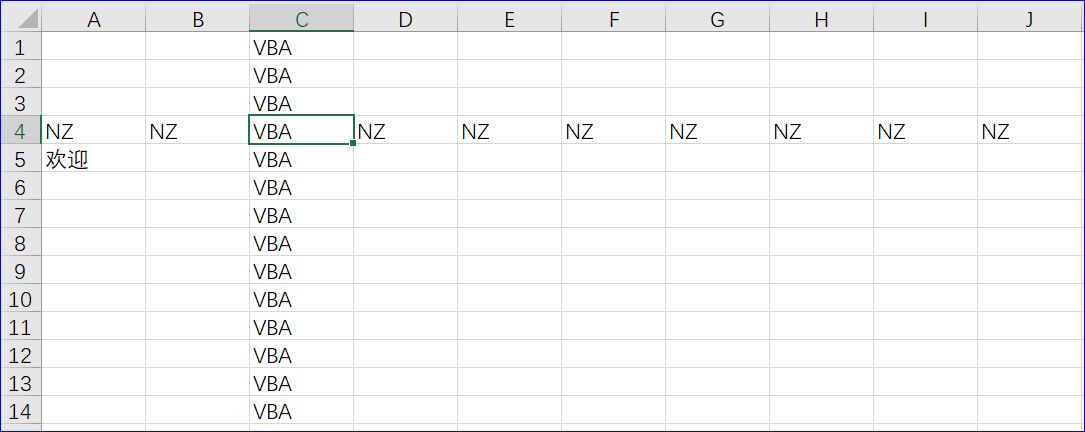Click cell D4 containing NZ
1085x432 pixels.
pos(405,130)
